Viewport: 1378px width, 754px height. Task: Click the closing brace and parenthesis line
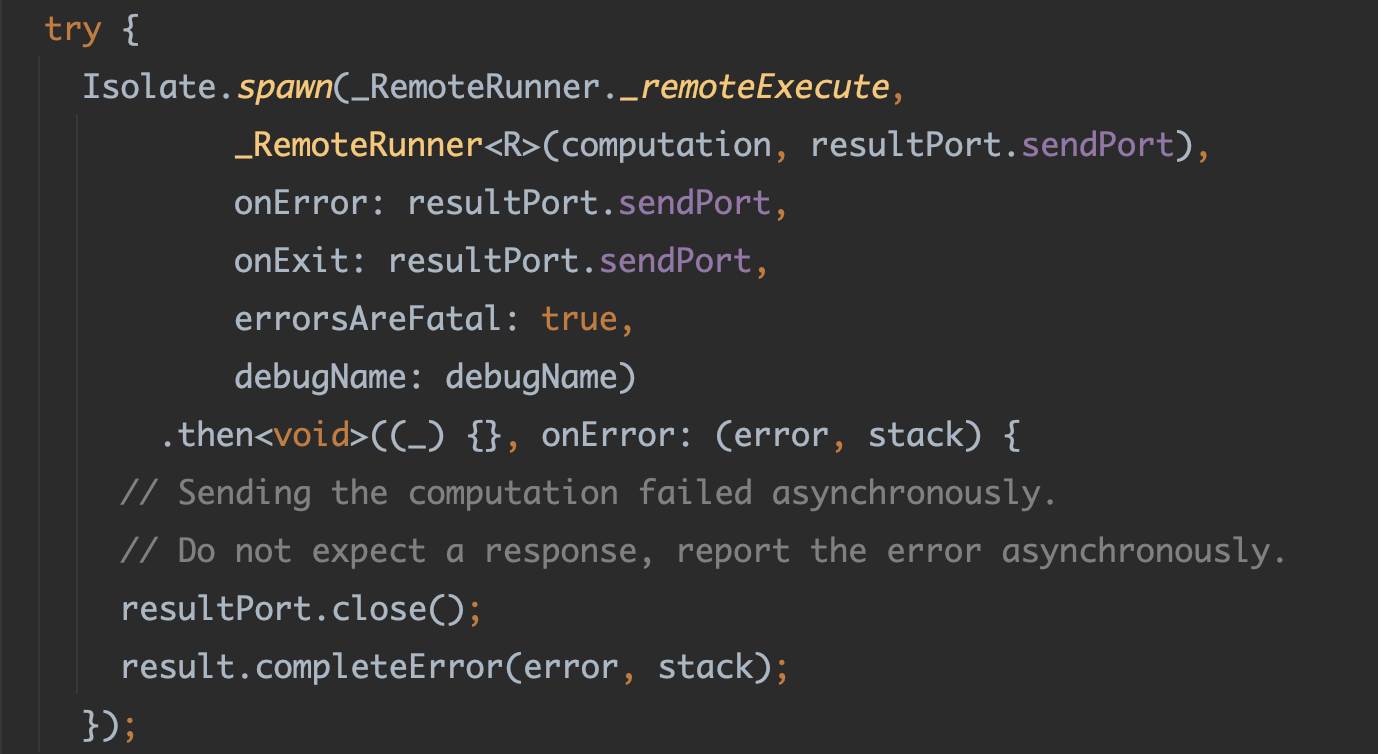pos(108,725)
